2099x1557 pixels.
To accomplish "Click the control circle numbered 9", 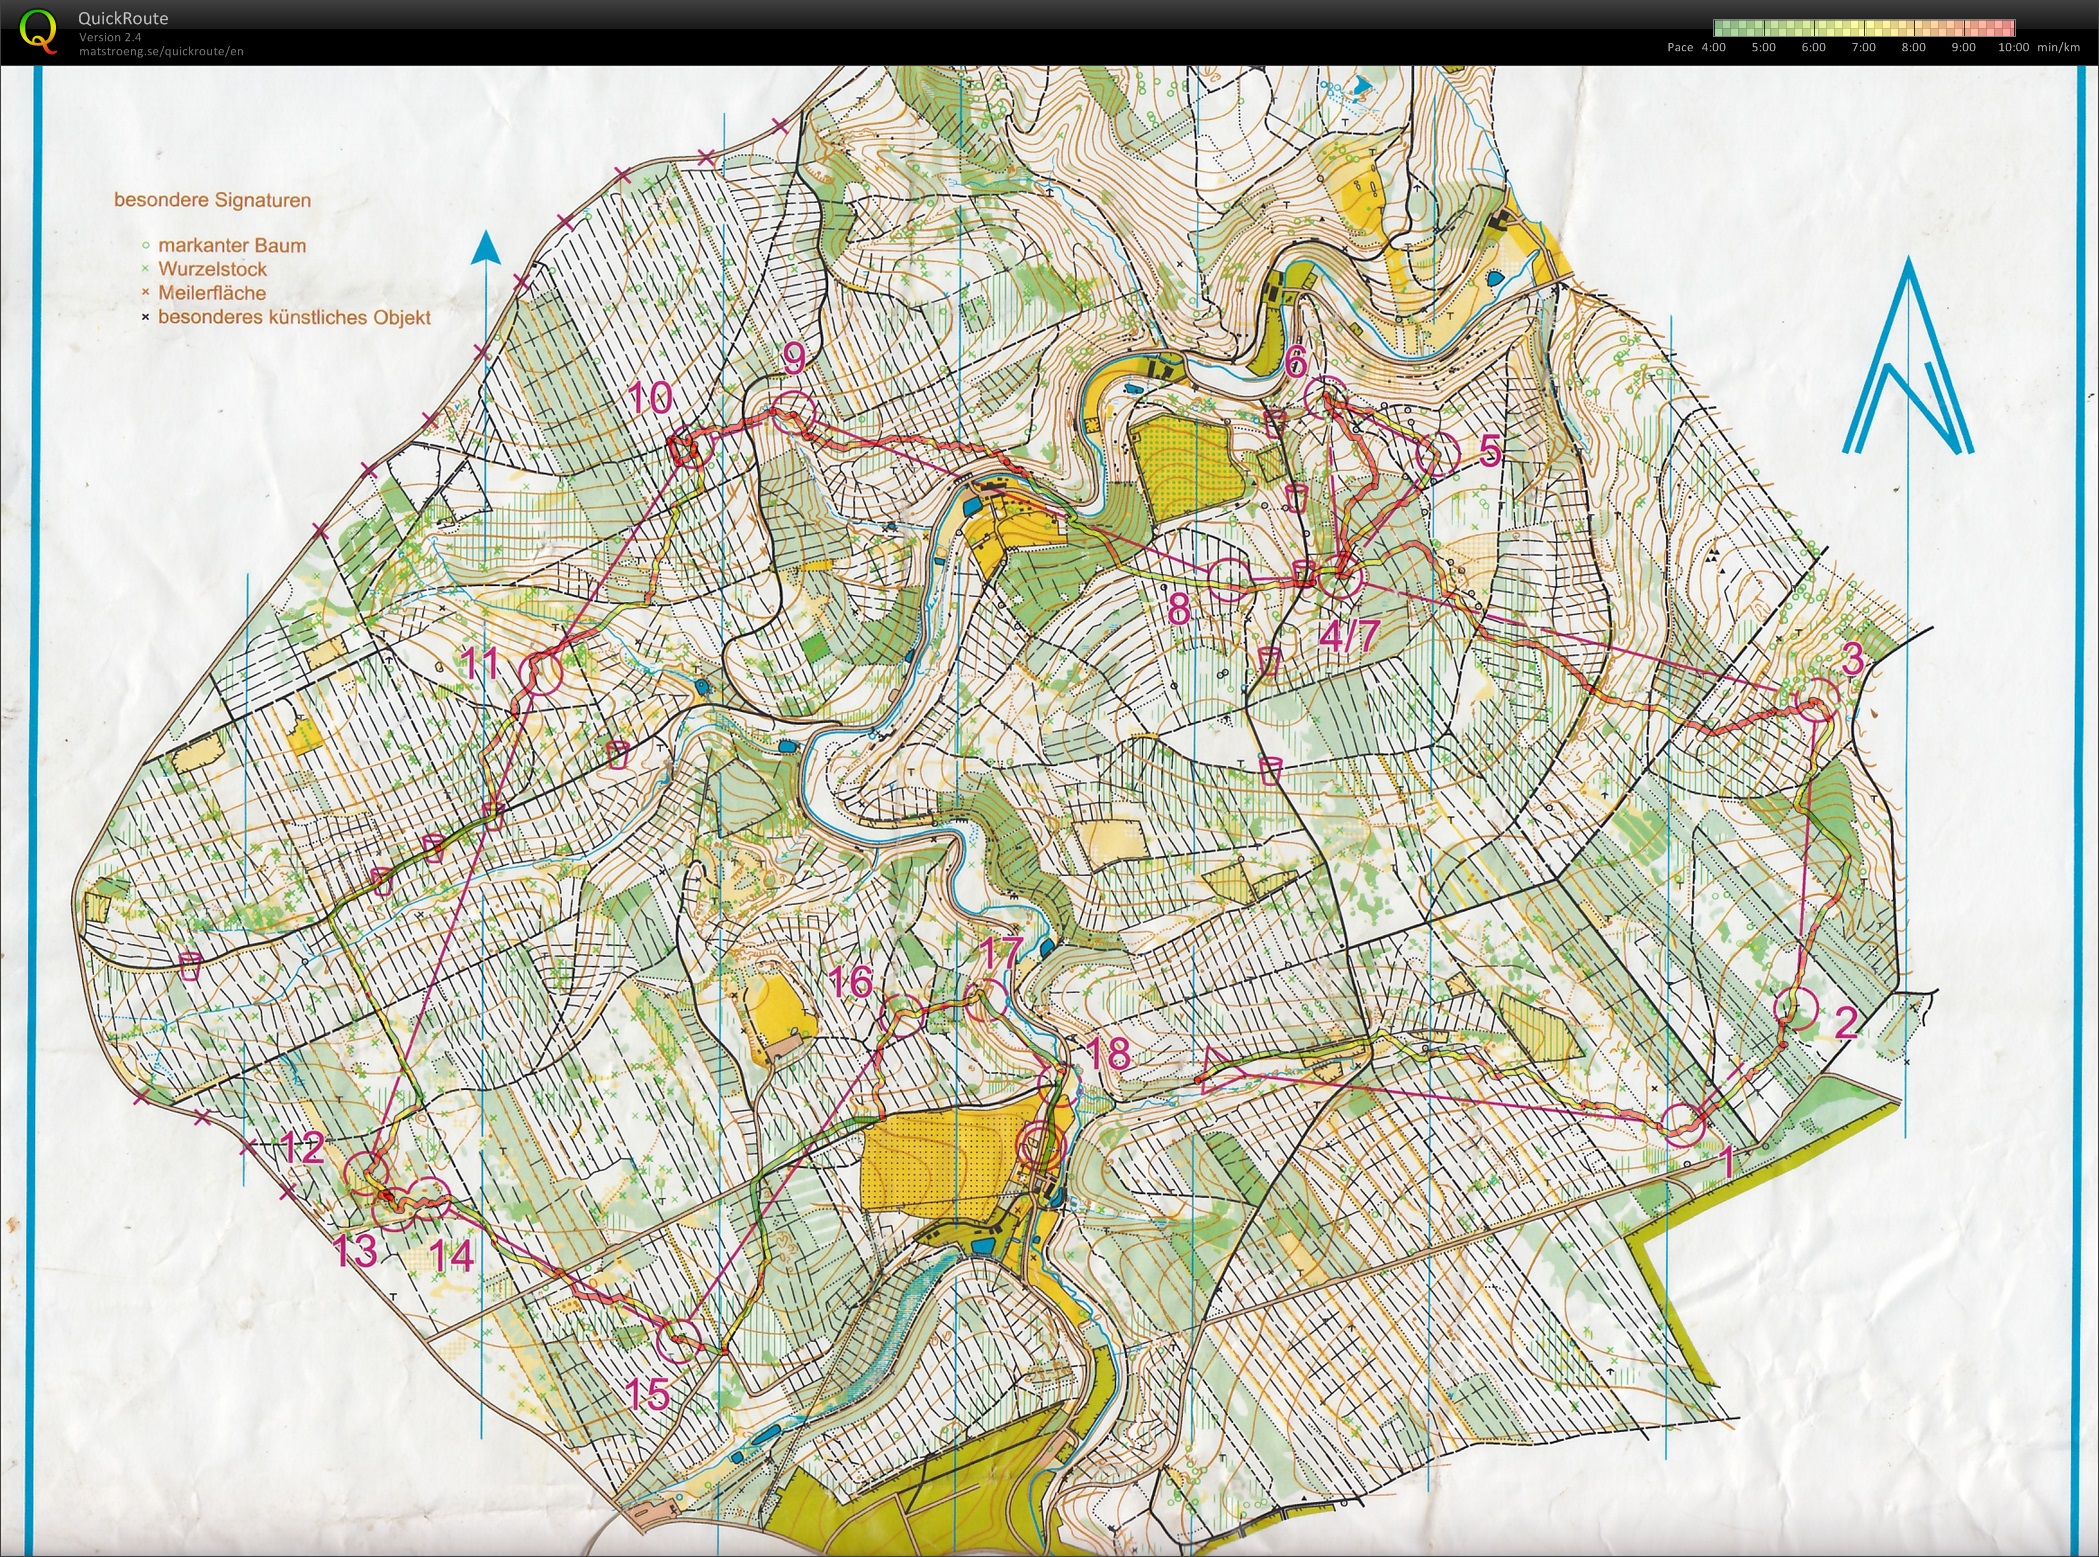I will [x=795, y=411].
